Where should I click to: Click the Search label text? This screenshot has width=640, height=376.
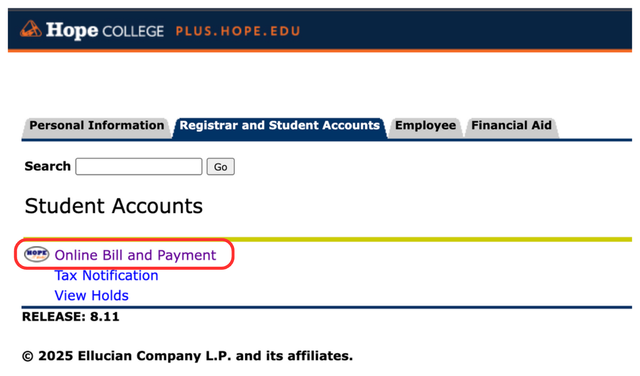pos(47,167)
